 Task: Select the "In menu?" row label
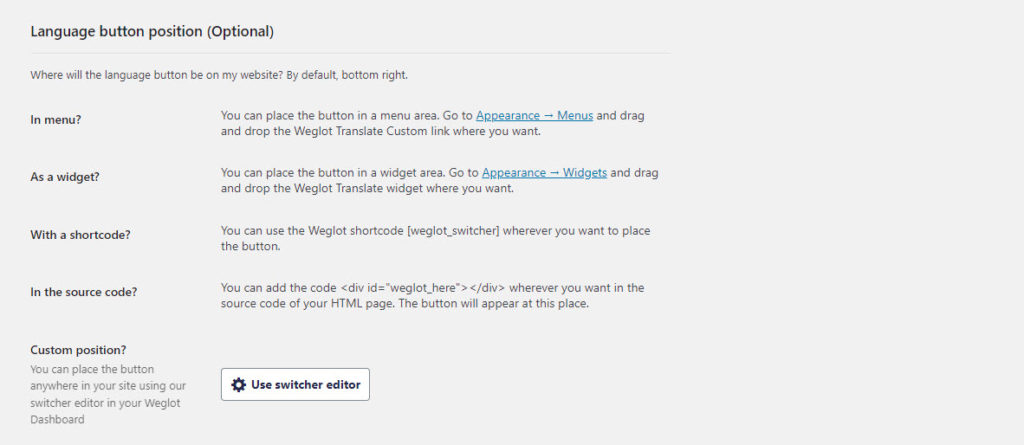[56, 120]
